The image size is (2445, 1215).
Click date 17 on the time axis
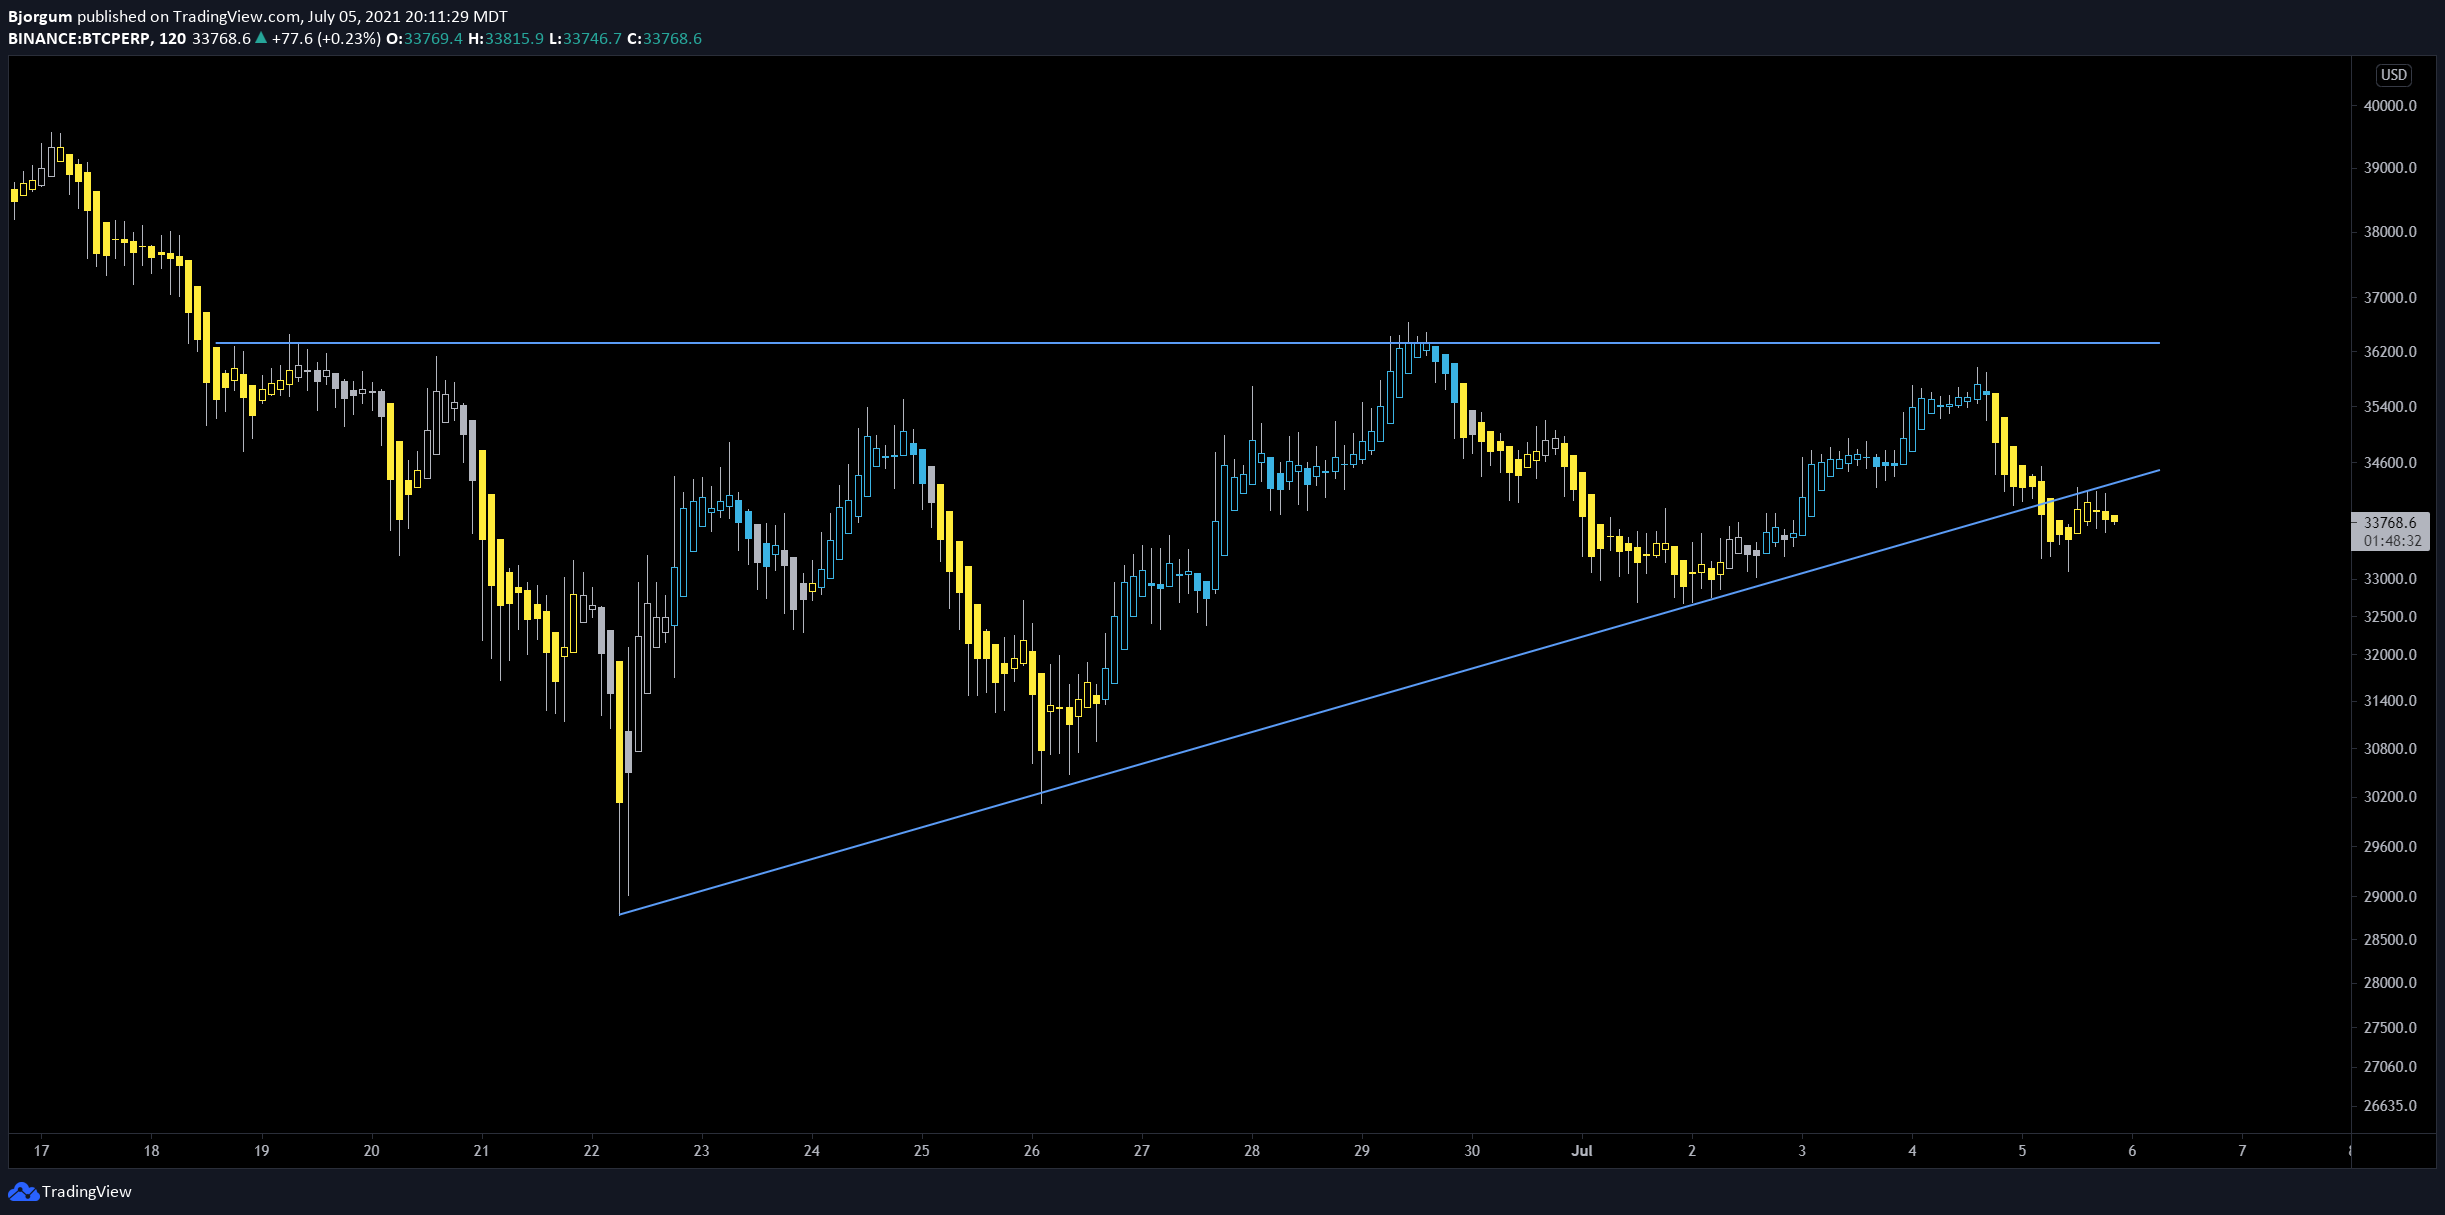[42, 1151]
